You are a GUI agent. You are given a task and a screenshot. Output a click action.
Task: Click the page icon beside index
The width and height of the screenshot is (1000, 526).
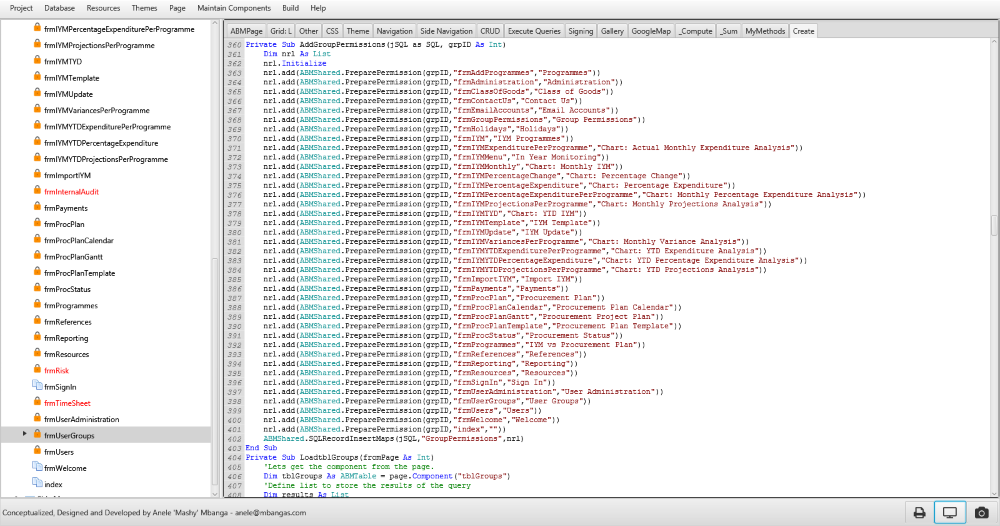[37, 483]
